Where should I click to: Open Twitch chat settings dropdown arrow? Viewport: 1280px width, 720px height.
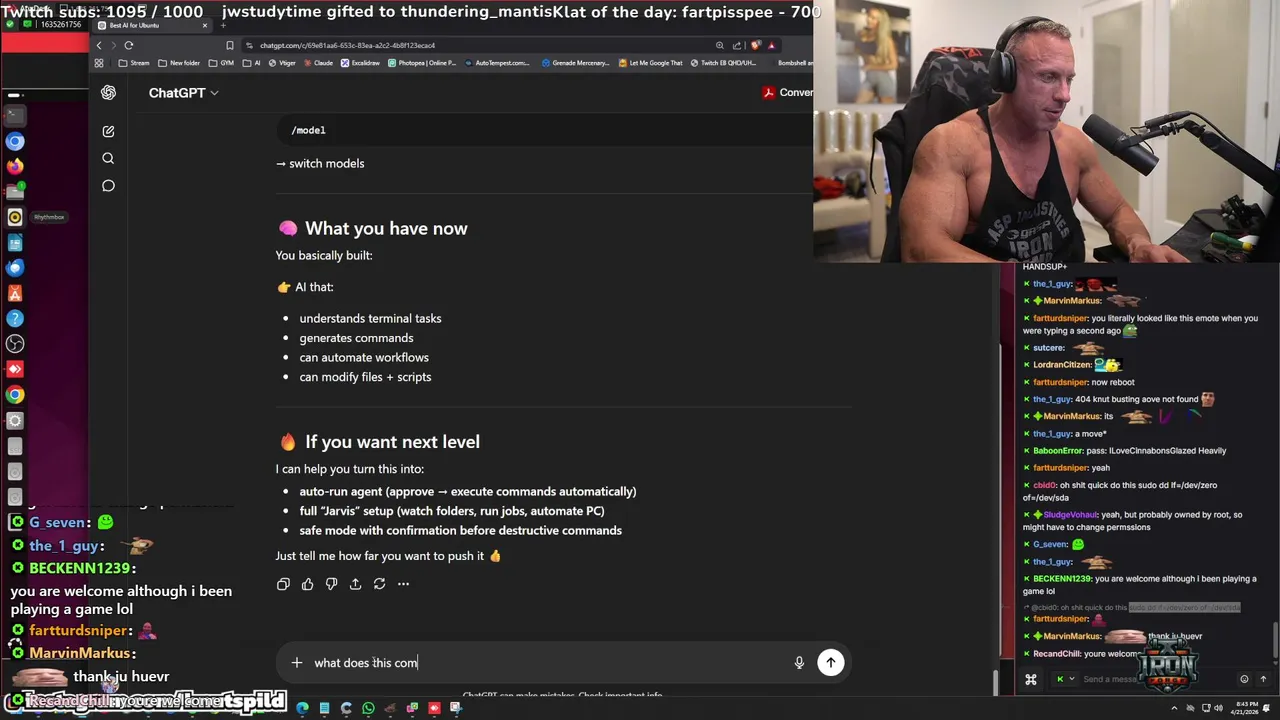click(1072, 679)
